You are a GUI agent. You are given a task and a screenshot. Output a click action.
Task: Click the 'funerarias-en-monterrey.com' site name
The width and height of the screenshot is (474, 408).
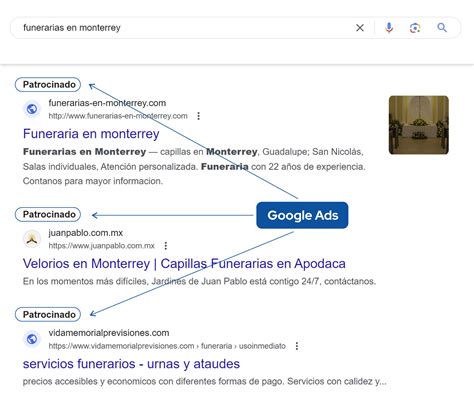[107, 103]
